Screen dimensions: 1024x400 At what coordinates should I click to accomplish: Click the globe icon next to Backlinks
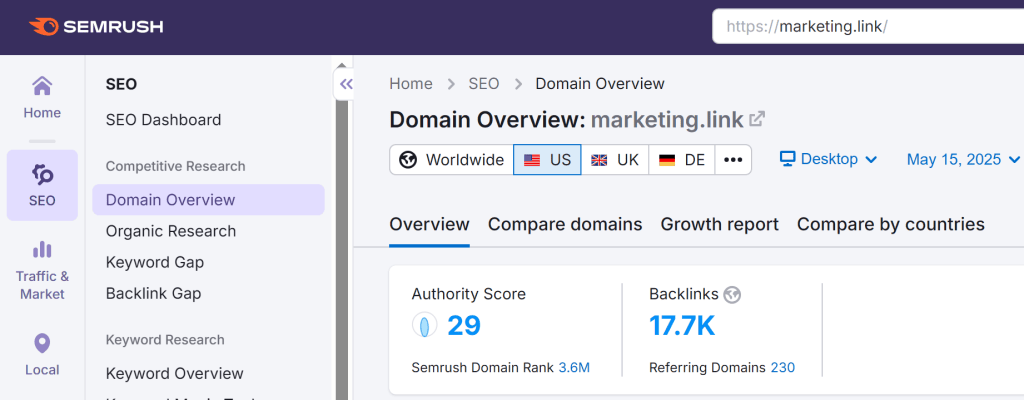(732, 295)
